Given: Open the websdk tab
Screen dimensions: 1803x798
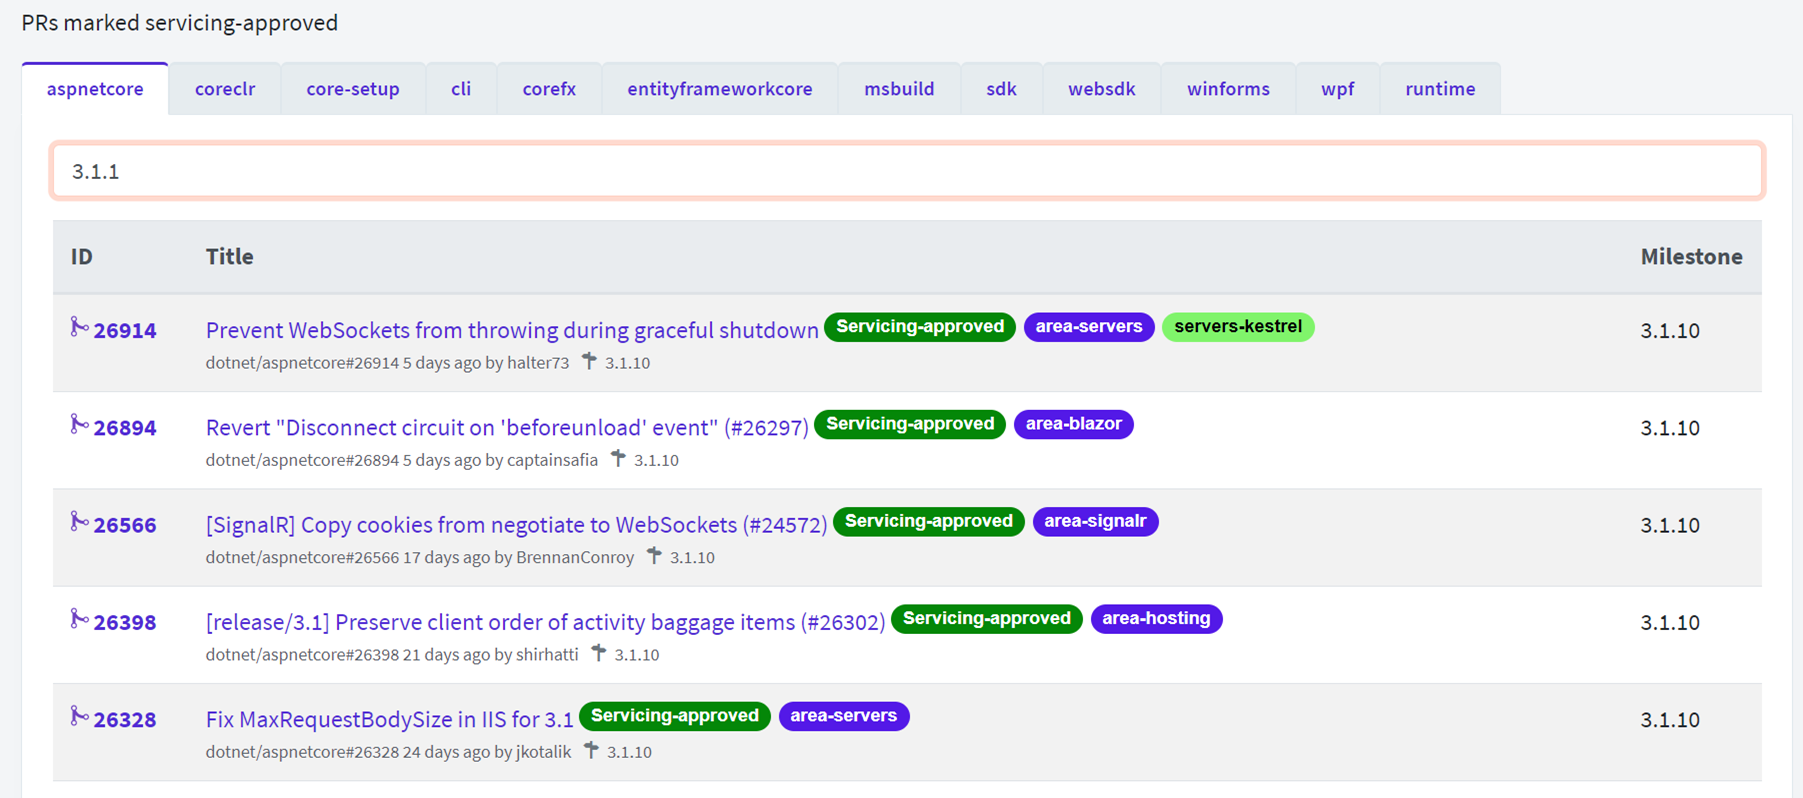Looking at the screenshot, I should 1102,89.
